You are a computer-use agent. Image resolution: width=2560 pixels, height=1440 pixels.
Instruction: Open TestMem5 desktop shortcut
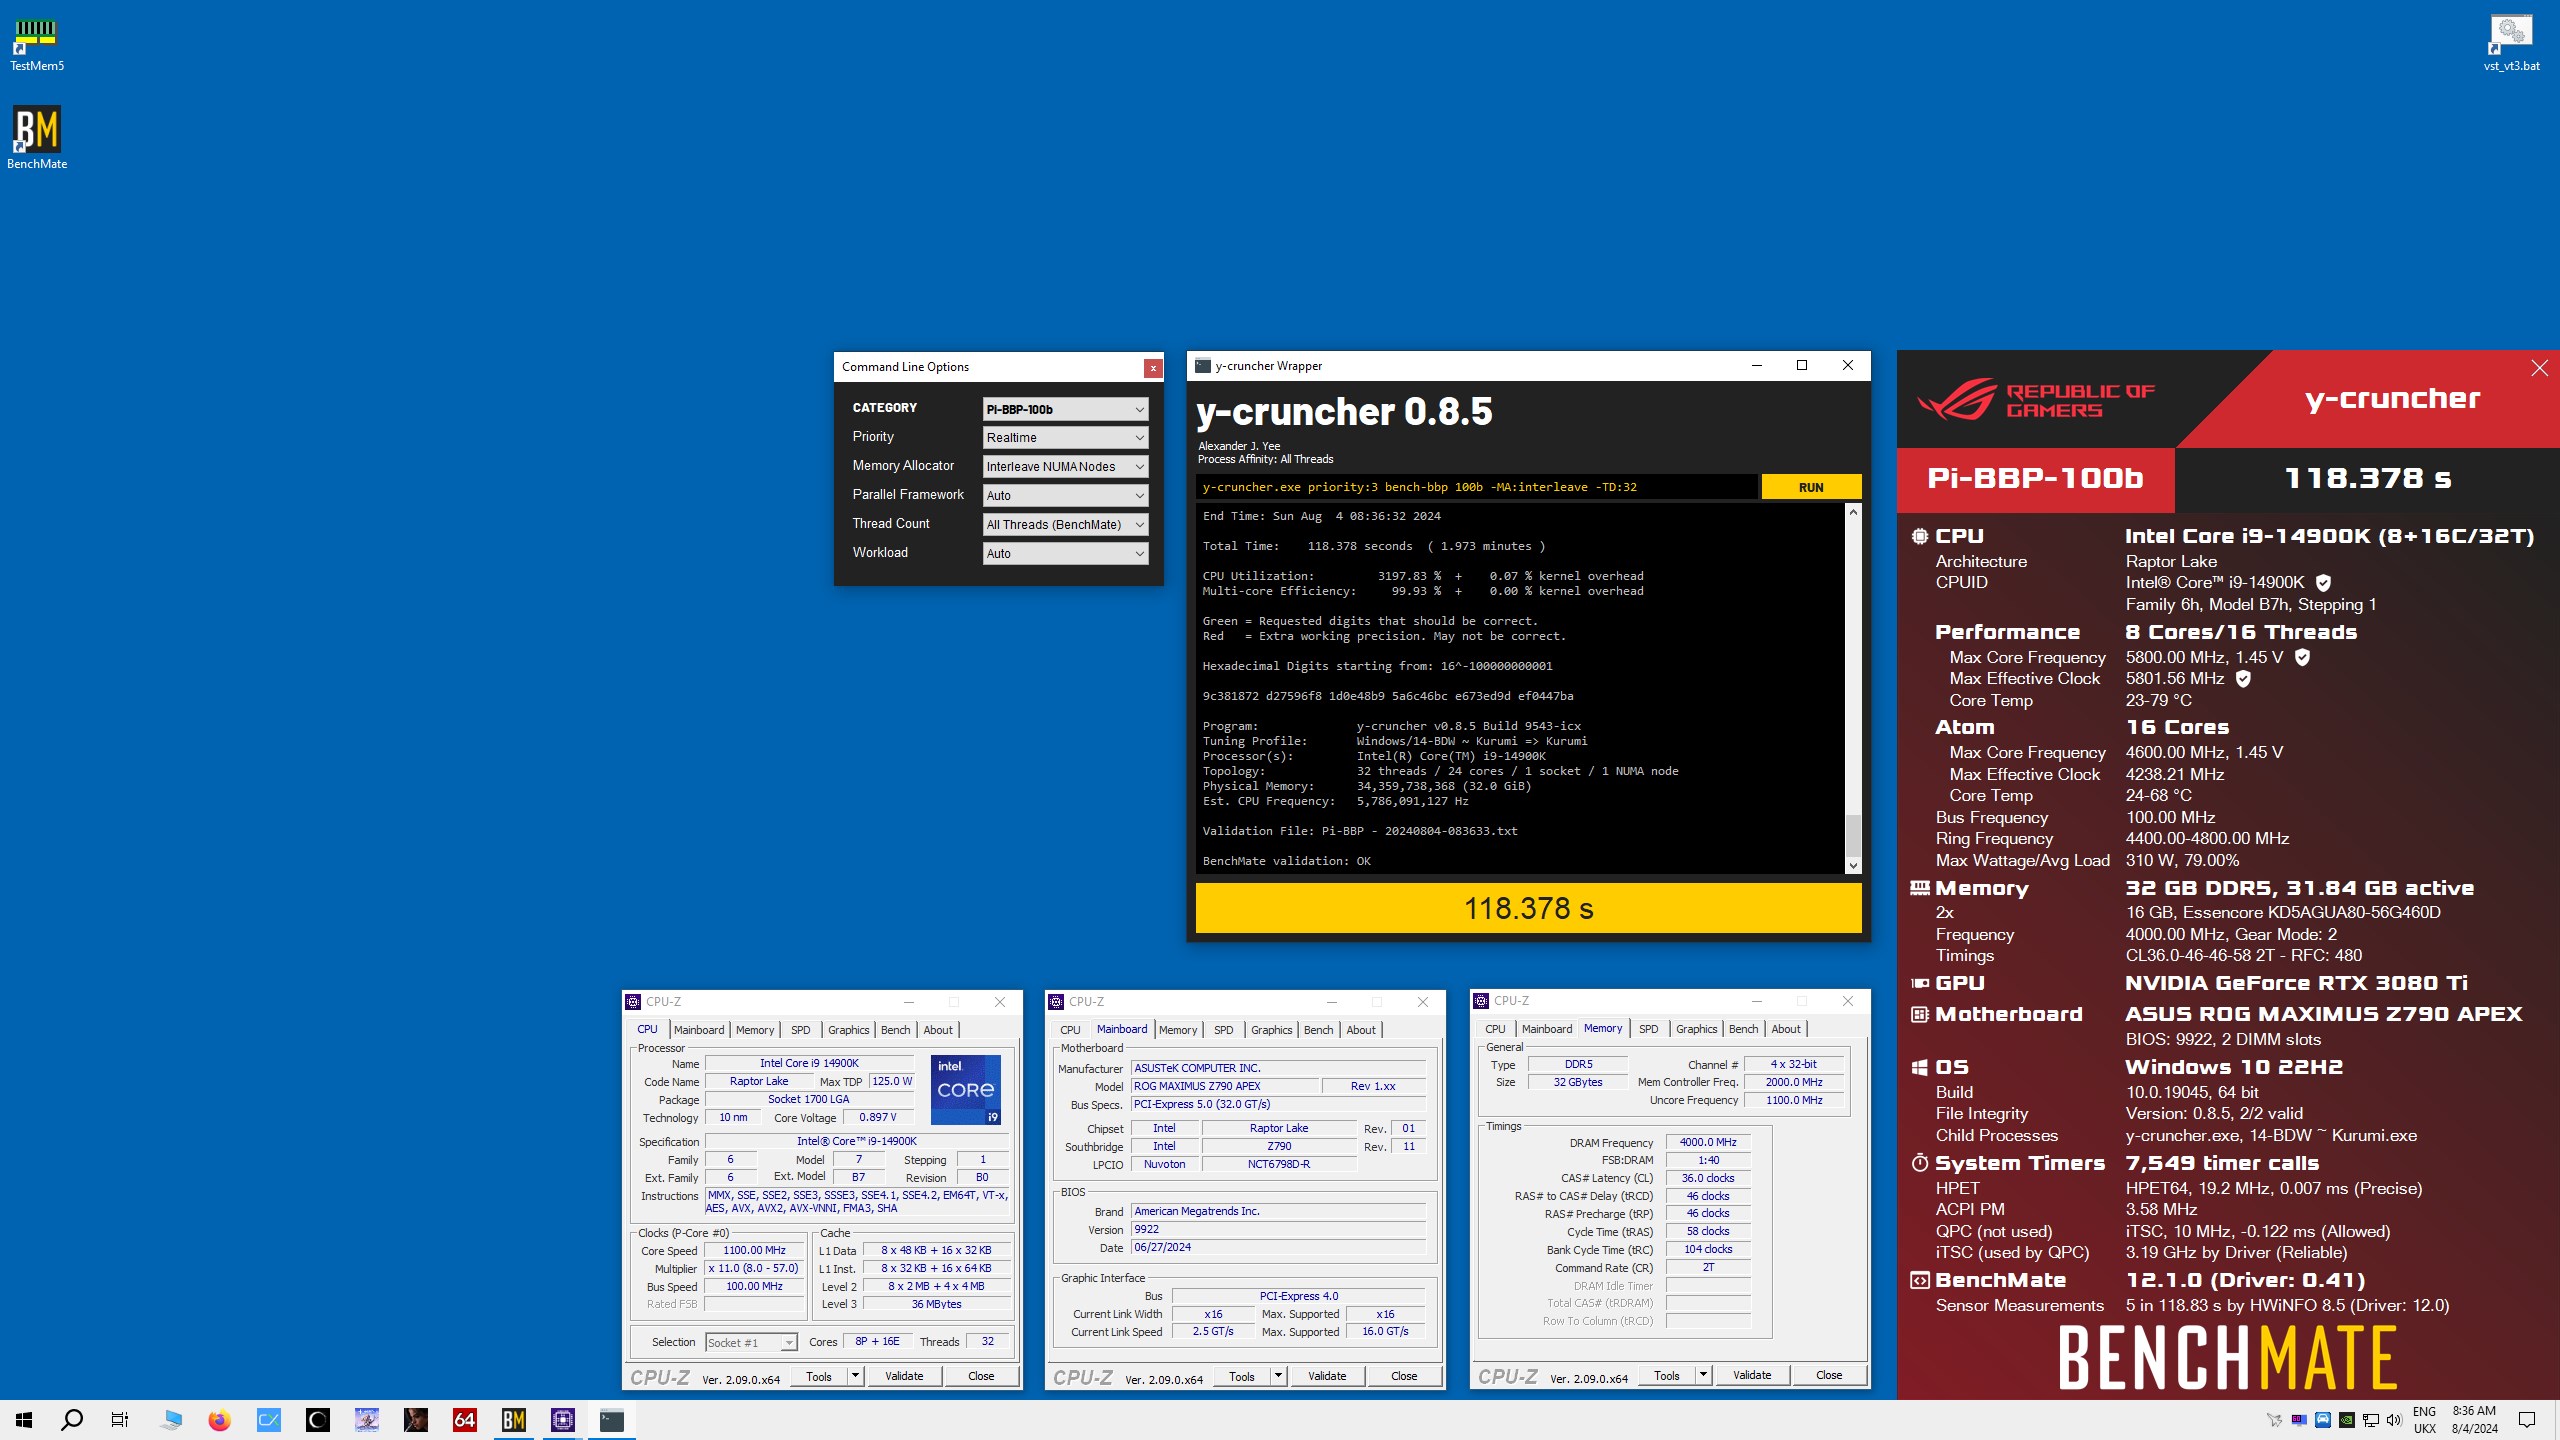point(37,46)
